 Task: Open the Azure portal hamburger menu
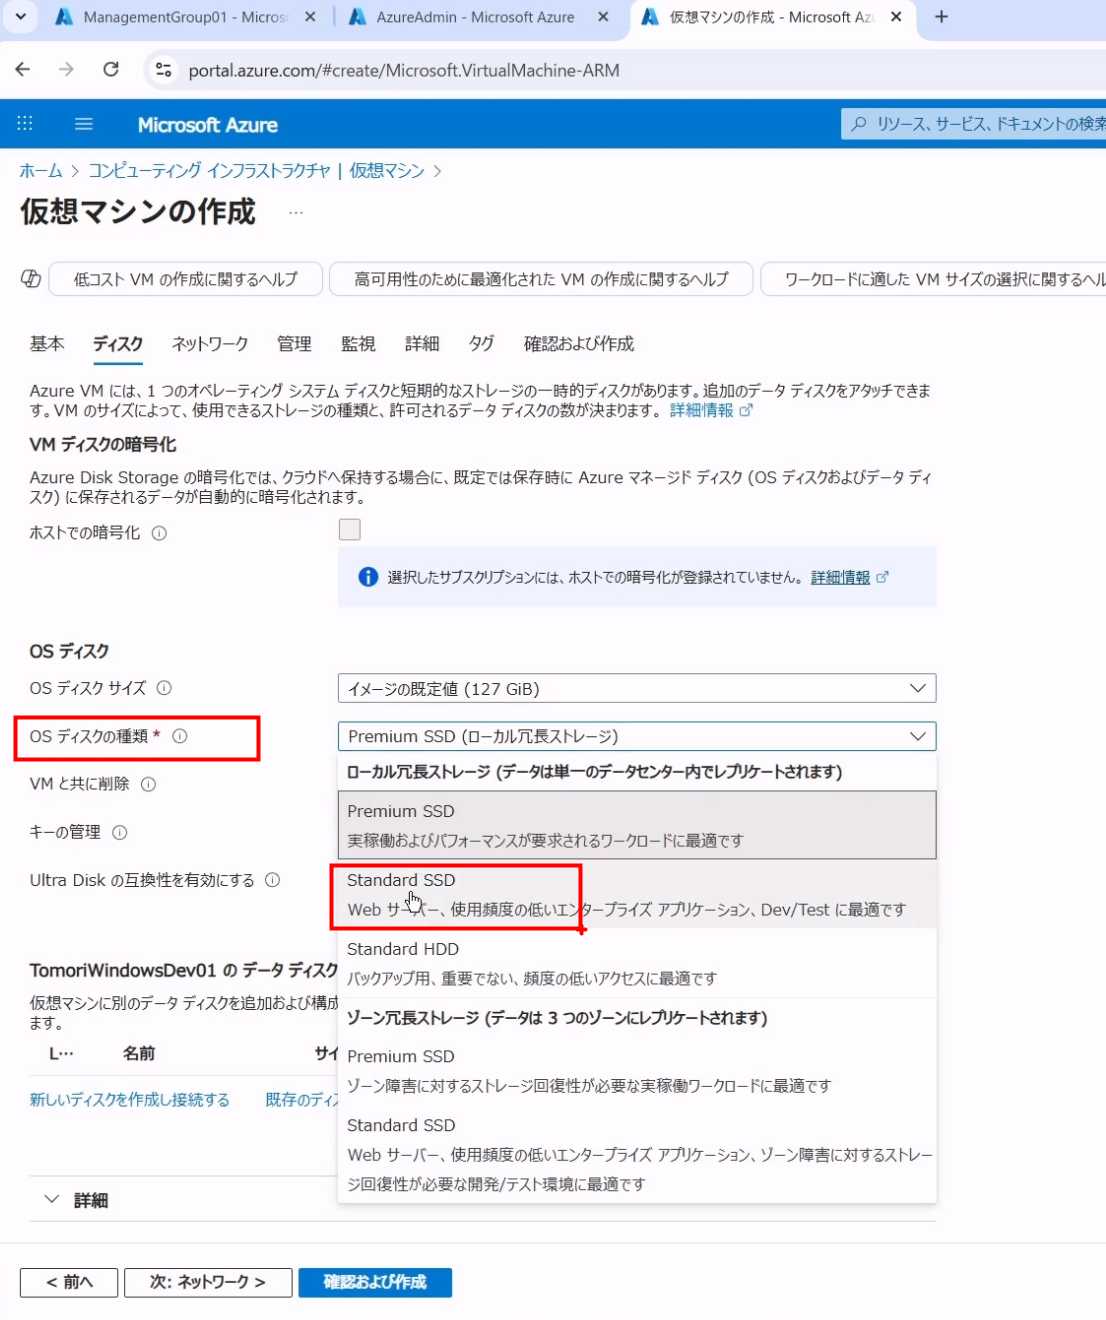[x=84, y=124]
